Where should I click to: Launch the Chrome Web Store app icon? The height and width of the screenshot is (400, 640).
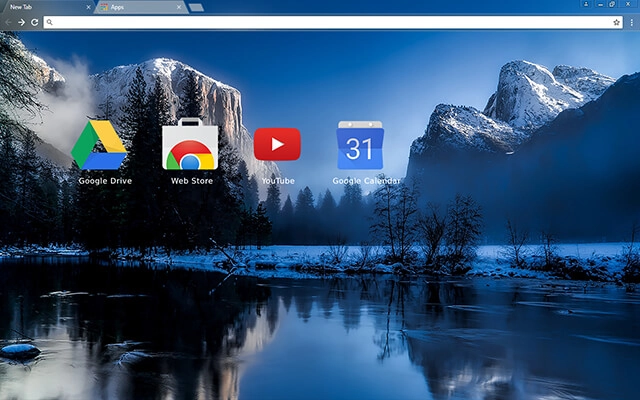coord(190,144)
